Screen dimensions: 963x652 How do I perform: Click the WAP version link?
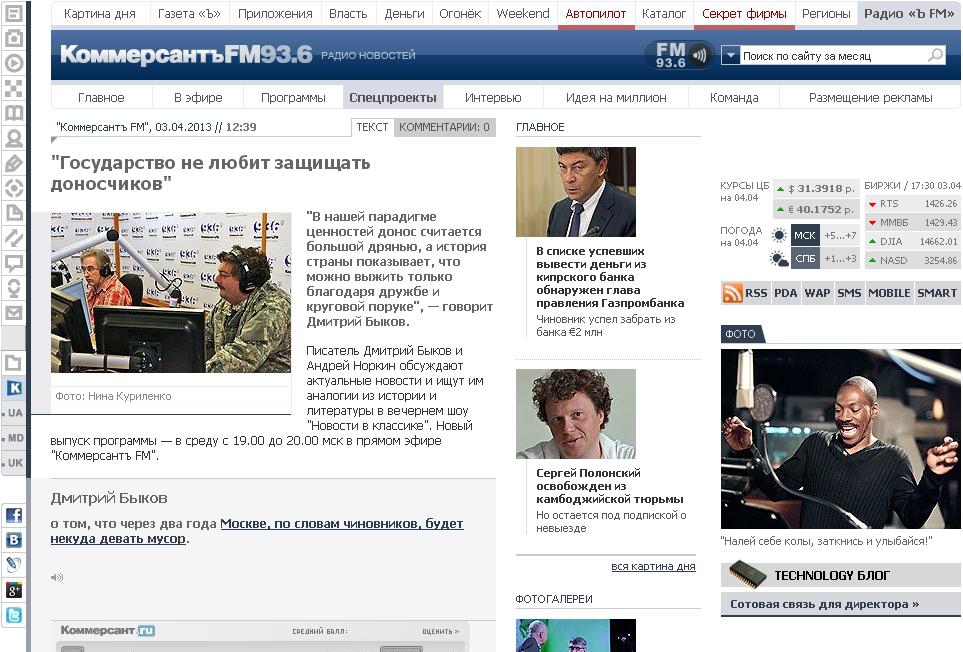817,293
